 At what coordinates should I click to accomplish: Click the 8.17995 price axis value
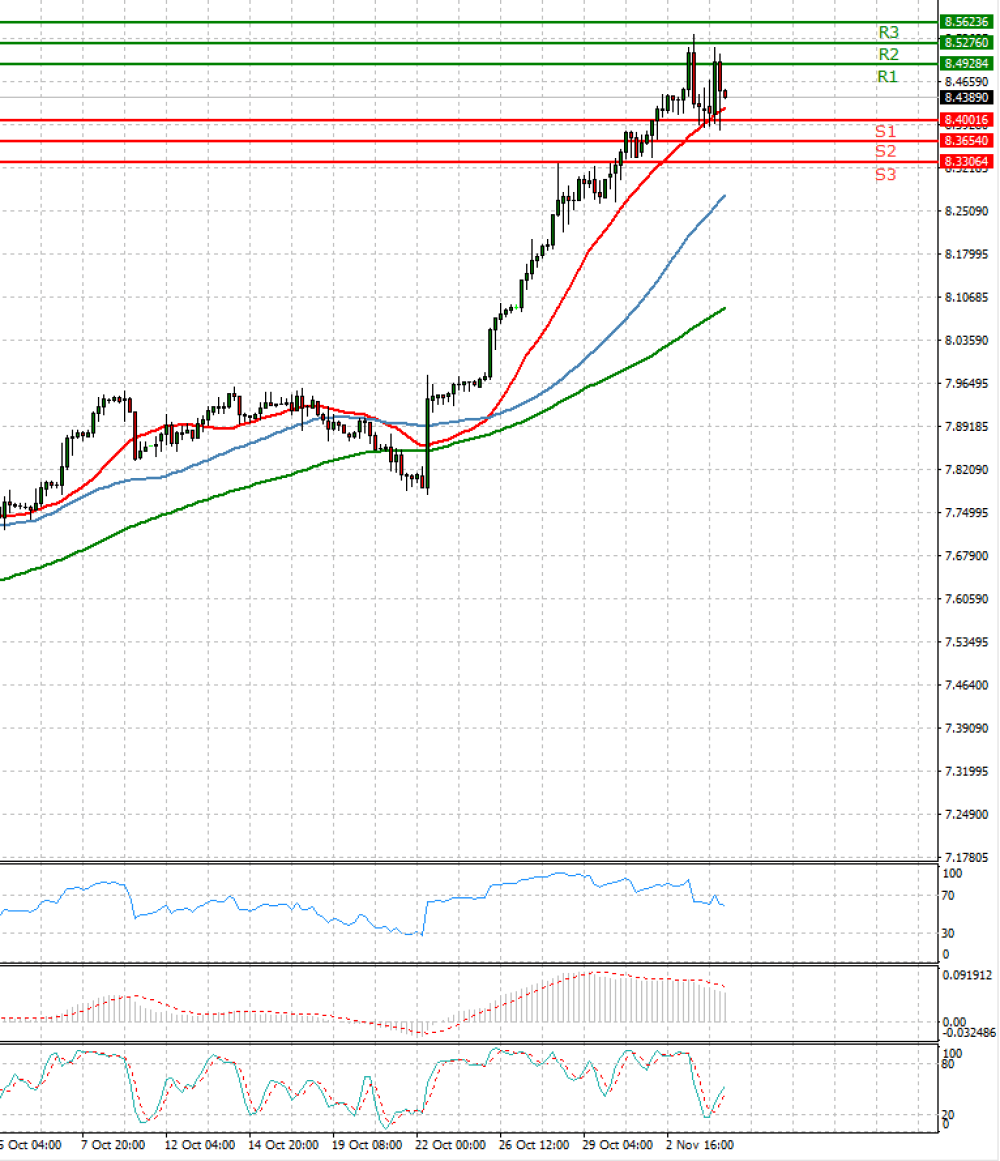click(966, 254)
